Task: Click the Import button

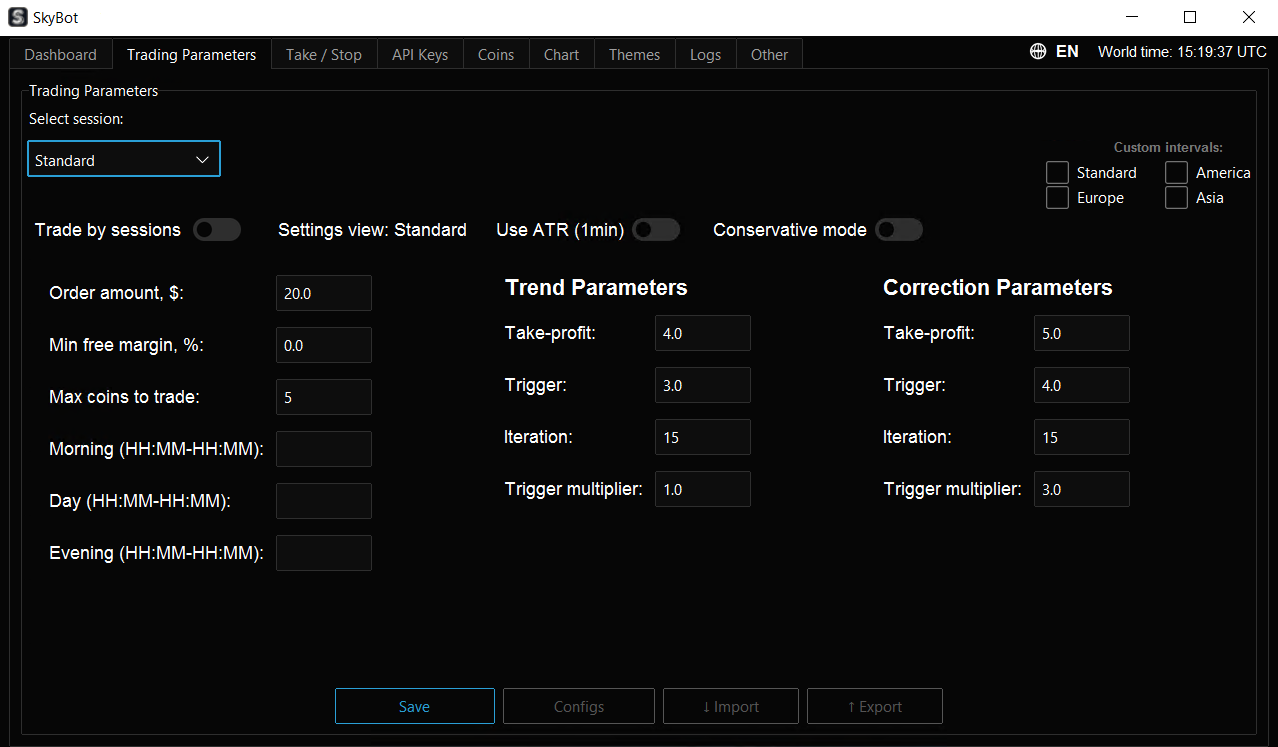Action: coord(731,706)
